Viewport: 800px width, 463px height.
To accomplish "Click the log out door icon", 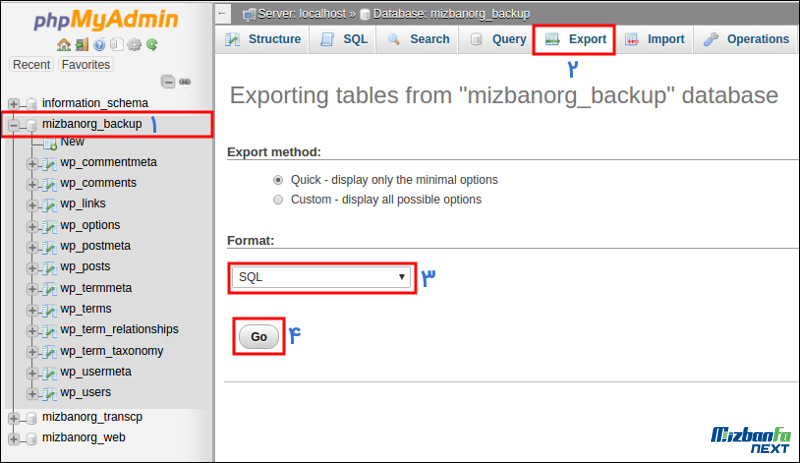I will (x=81, y=45).
